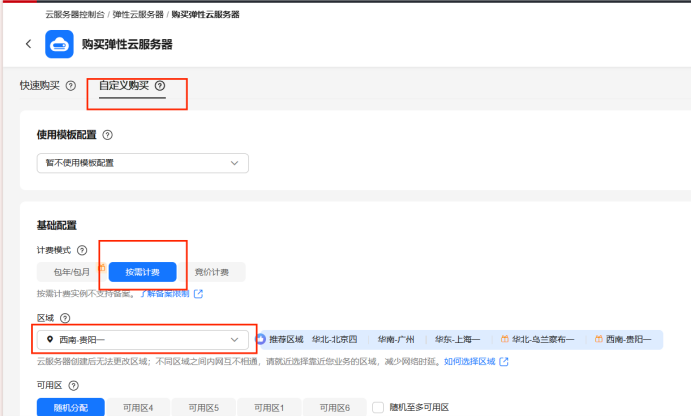Choose recommended region 华北-北京四

335,339
